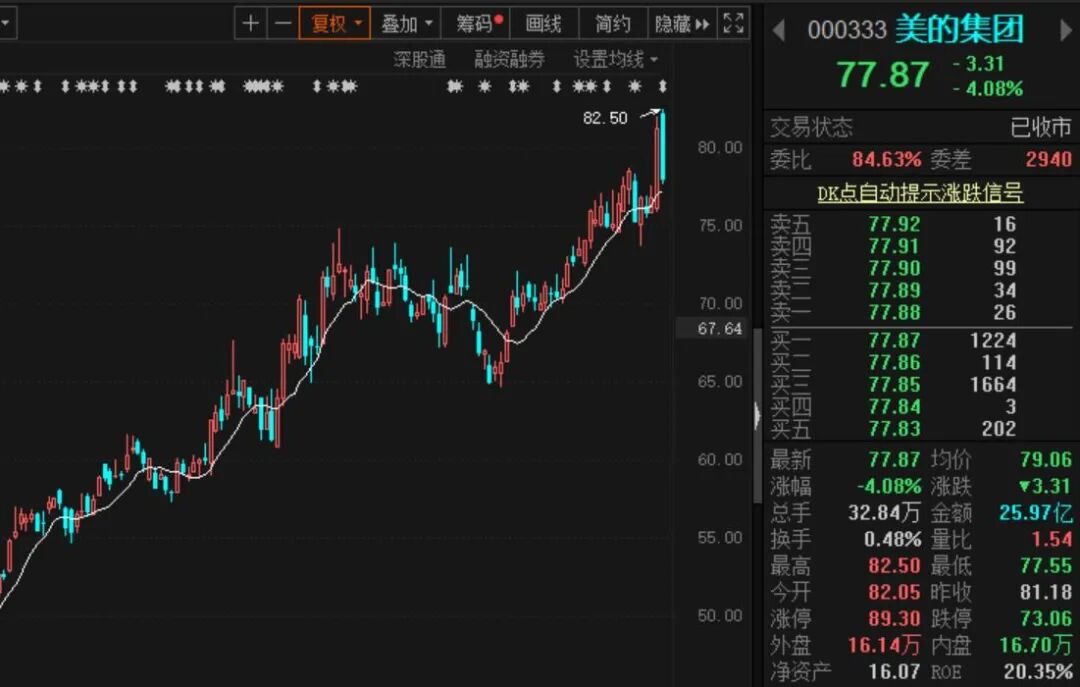Click the 量比 value 1.54
This screenshot has width=1080, height=687.
coord(1051,539)
